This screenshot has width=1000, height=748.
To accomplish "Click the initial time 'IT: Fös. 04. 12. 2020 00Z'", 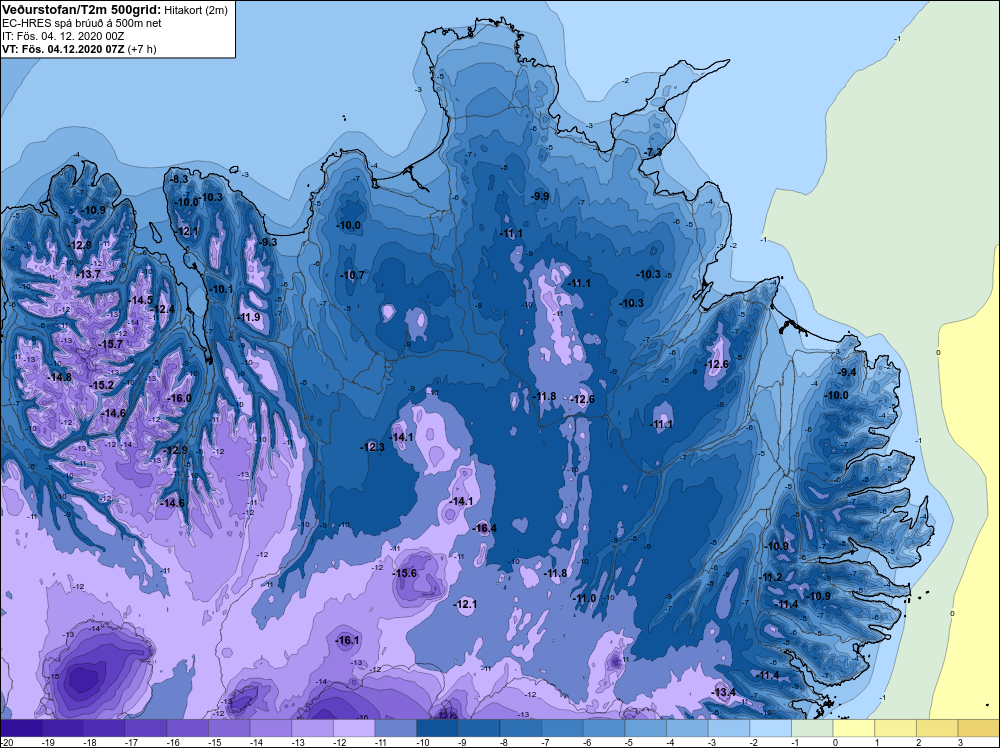I will pyautogui.click(x=62, y=36).
